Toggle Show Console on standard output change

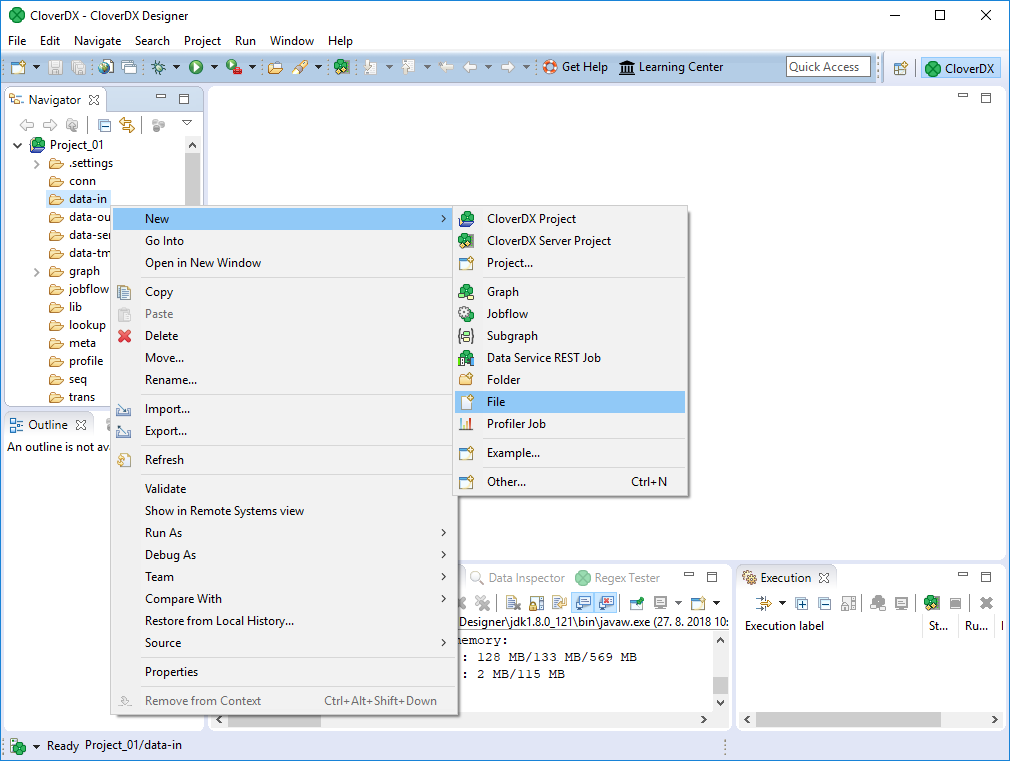point(582,603)
